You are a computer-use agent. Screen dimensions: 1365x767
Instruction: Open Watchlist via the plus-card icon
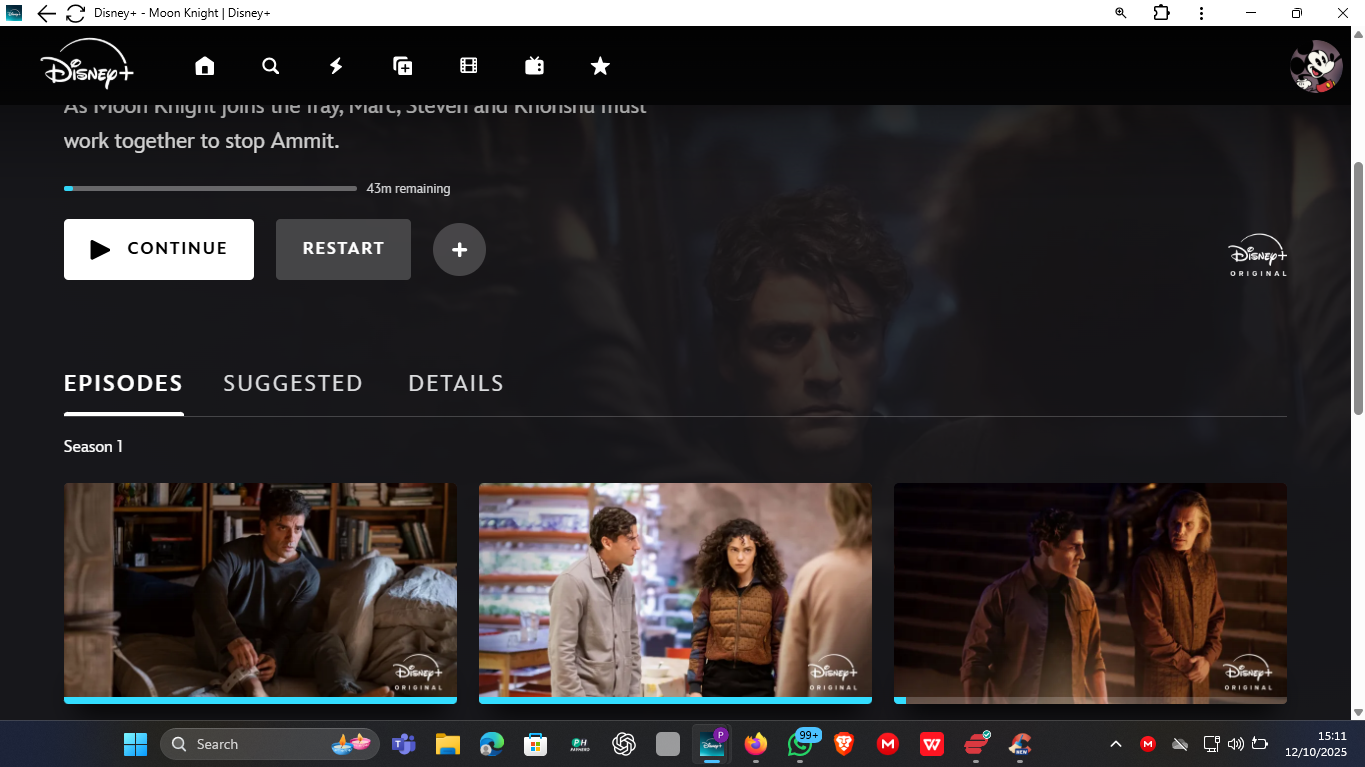point(402,65)
